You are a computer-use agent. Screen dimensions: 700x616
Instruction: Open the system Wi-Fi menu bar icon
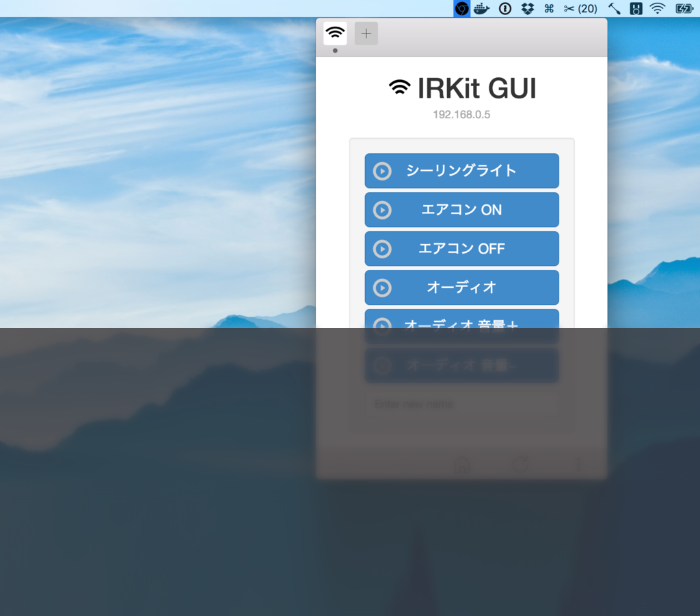(x=658, y=8)
